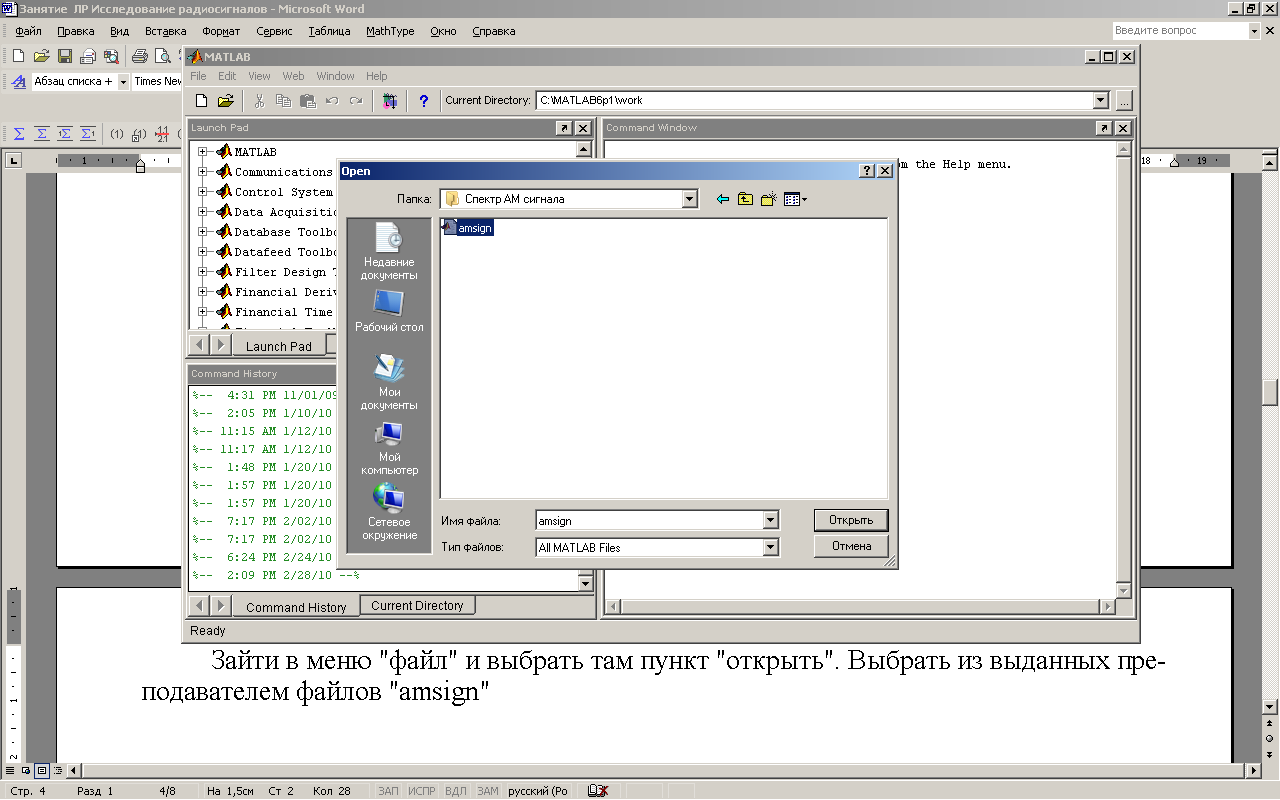Switch Word to Print Layout view button
This screenshot has width=1280, height=800.
click(x=42, y=771)
